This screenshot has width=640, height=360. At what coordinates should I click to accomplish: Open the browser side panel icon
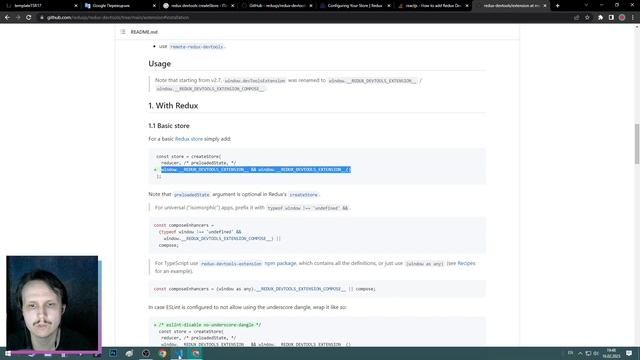(611, 18)
